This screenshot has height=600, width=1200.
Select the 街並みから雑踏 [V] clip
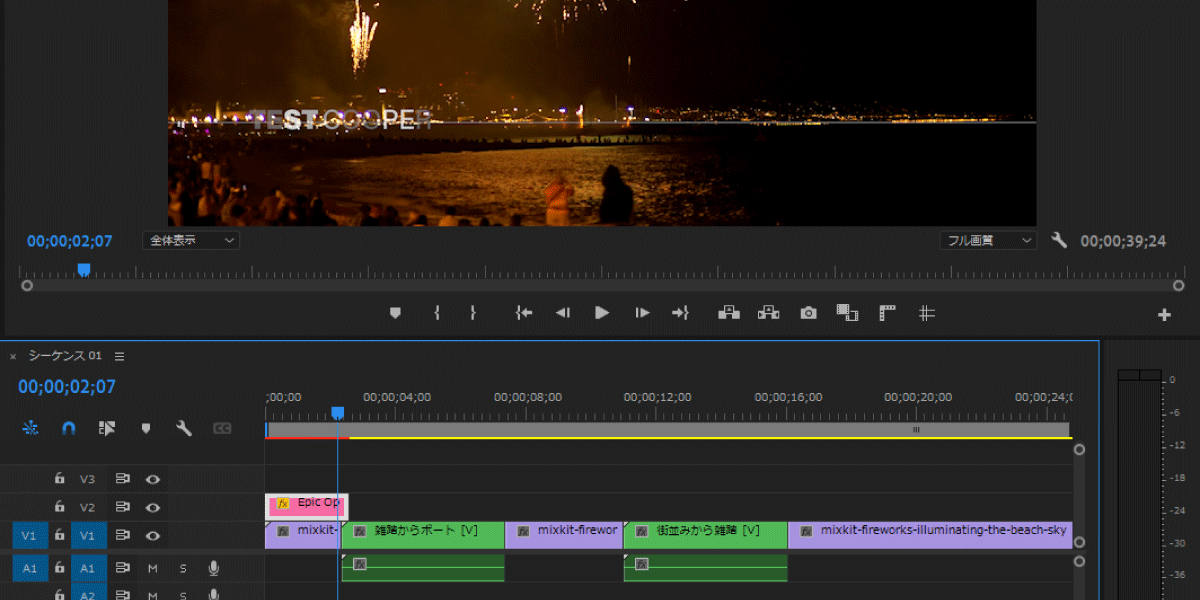[x=705, y=535]
